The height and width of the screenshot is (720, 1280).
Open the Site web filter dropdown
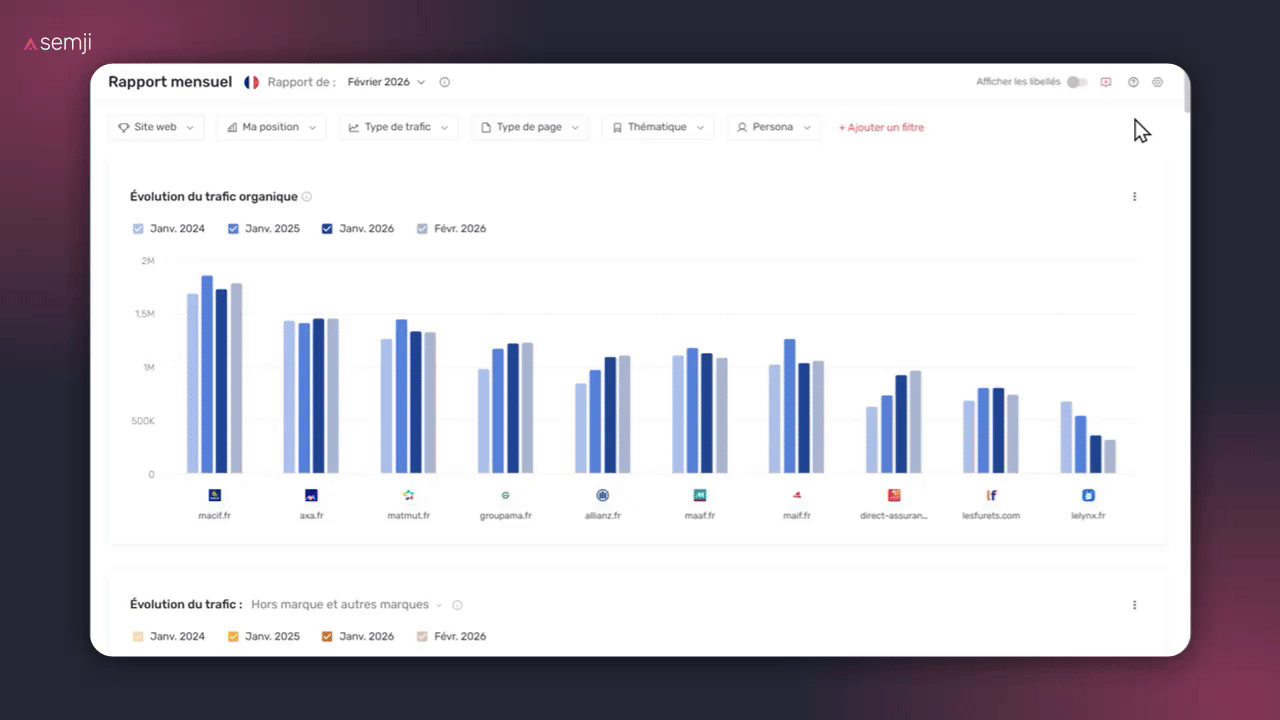(156, 127)
